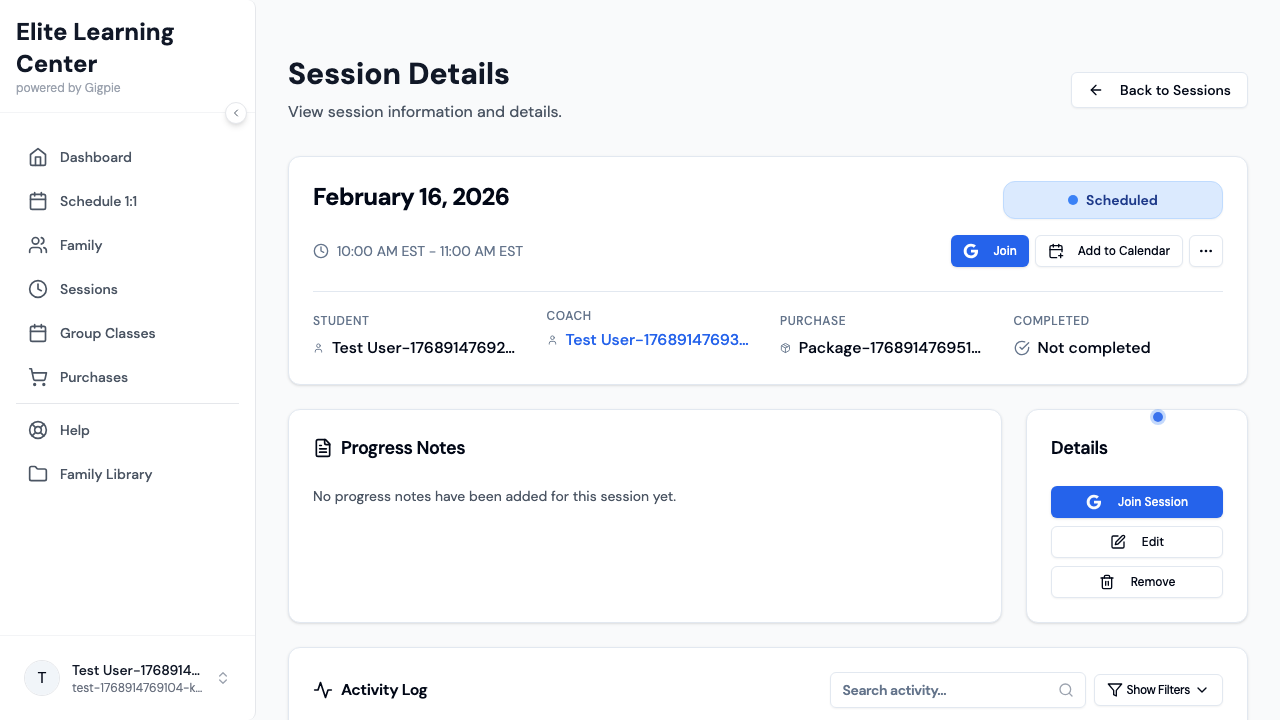Click the blue Join Session button
1280x720 pixels.
1136,502
